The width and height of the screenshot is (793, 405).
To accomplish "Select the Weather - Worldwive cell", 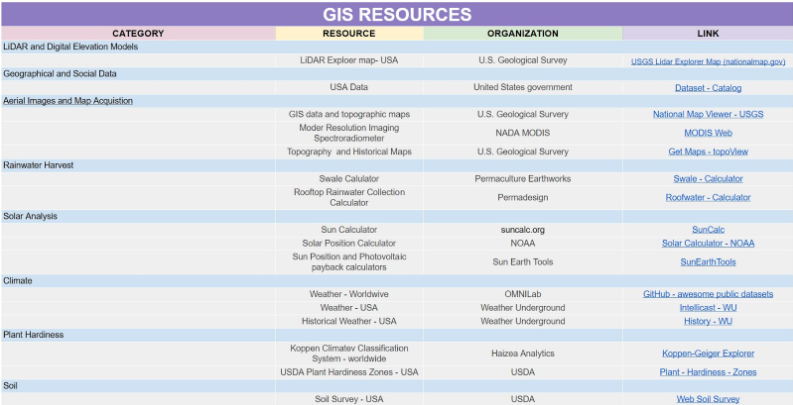I will [349, 294].
